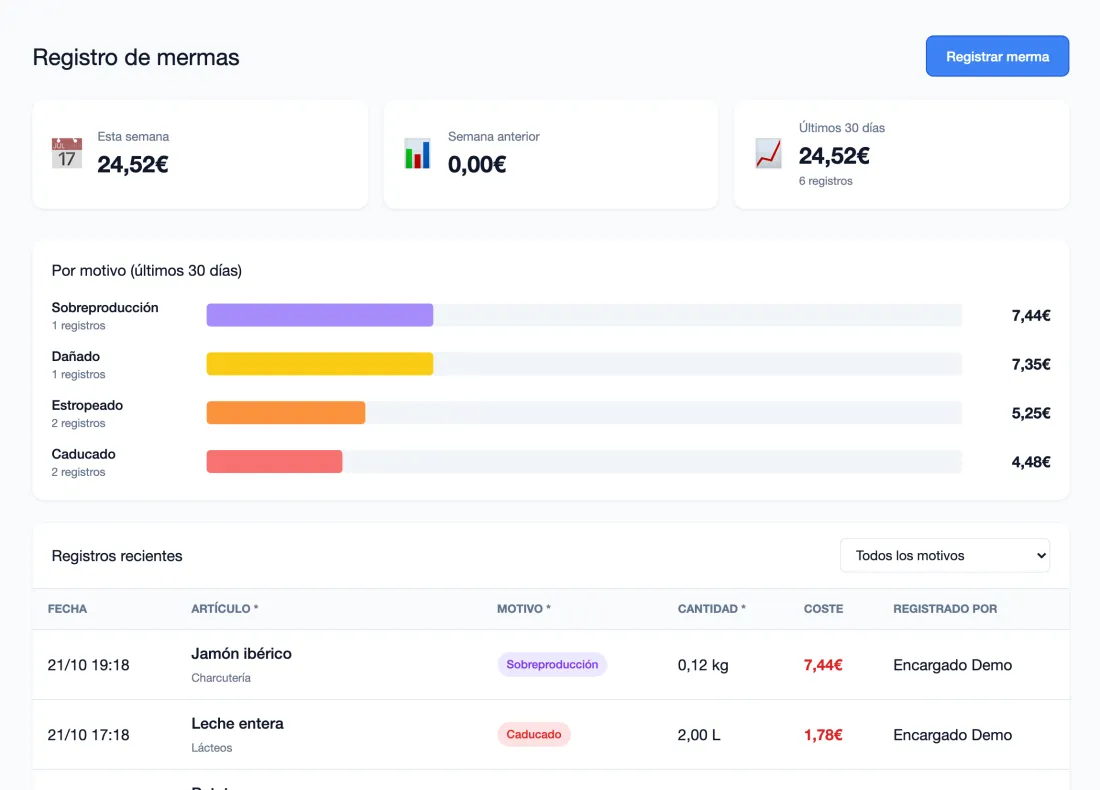Click Encargado Demo in the Leche entera row
The image size is (1100, 790).
click(x=953, y=735)
